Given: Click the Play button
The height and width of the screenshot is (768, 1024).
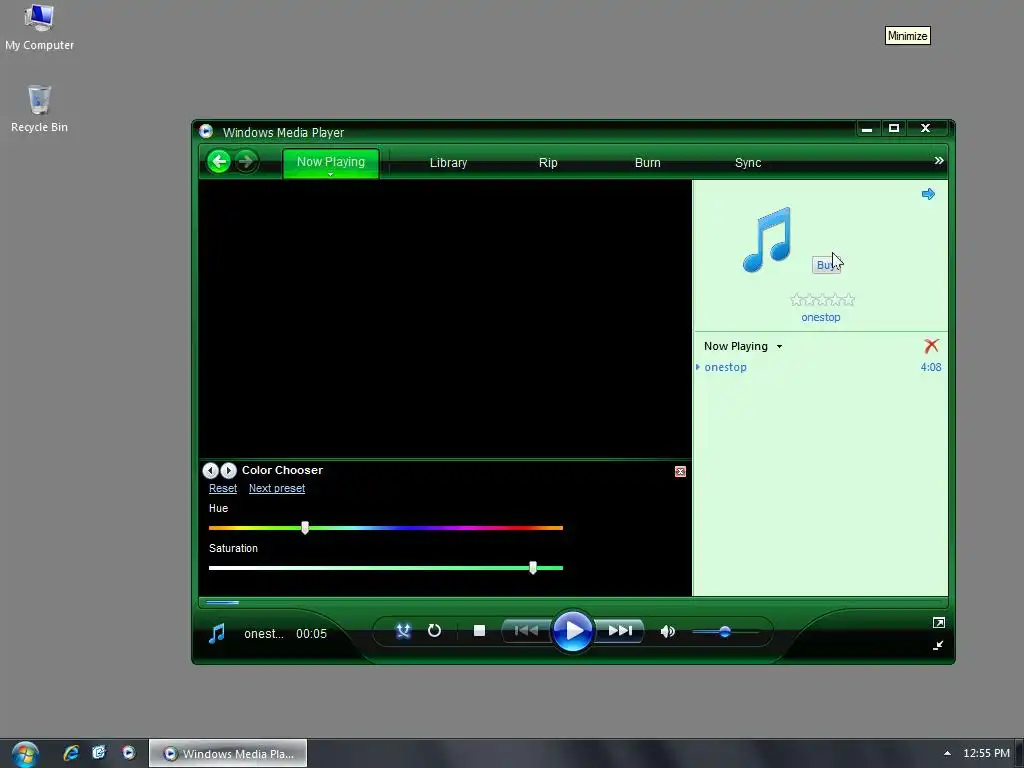Looking at the screenshot, I should click(x=573, y=631).
